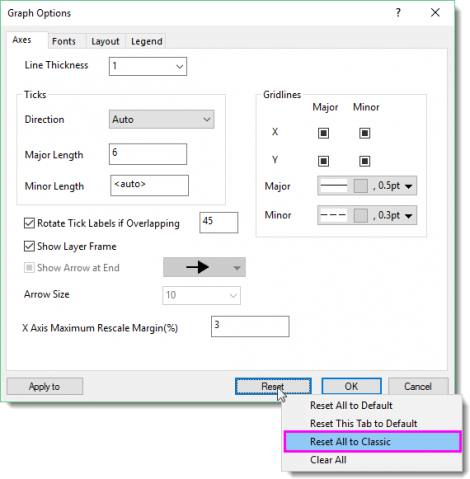Toggle X major gridlines checkbox
The width and height of the screenshot is (470, 479).
click(x=323, y=133)
